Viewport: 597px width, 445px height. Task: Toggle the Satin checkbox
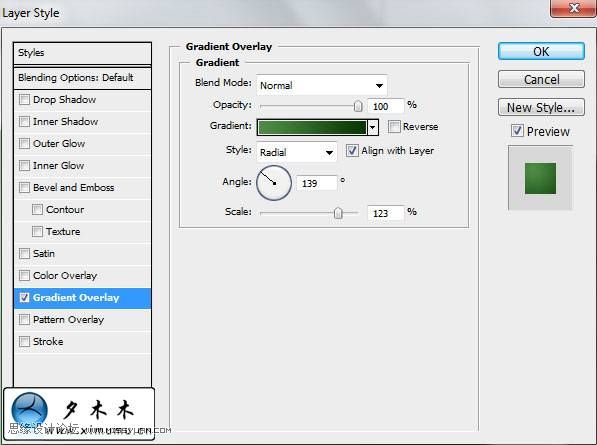click(24, 254)
